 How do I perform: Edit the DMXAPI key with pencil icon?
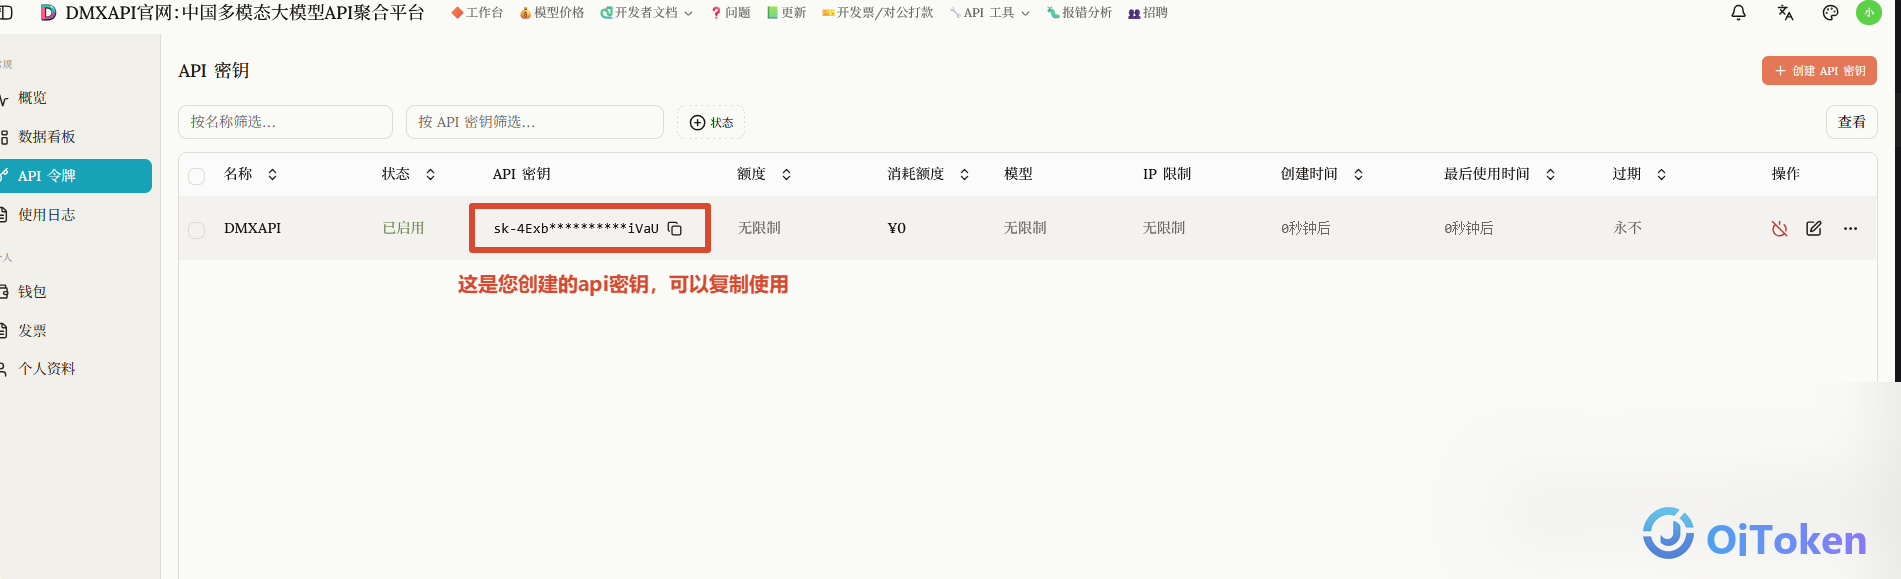click(1814, 228)
